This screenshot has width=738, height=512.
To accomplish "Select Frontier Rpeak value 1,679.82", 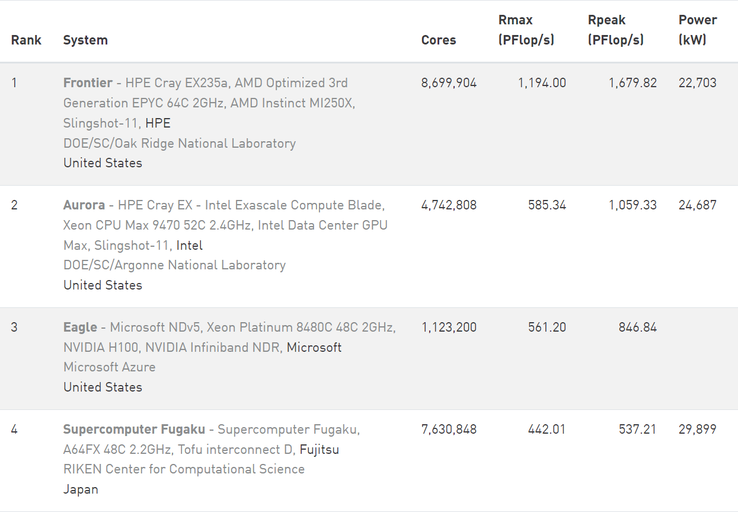I will [633, 83].
